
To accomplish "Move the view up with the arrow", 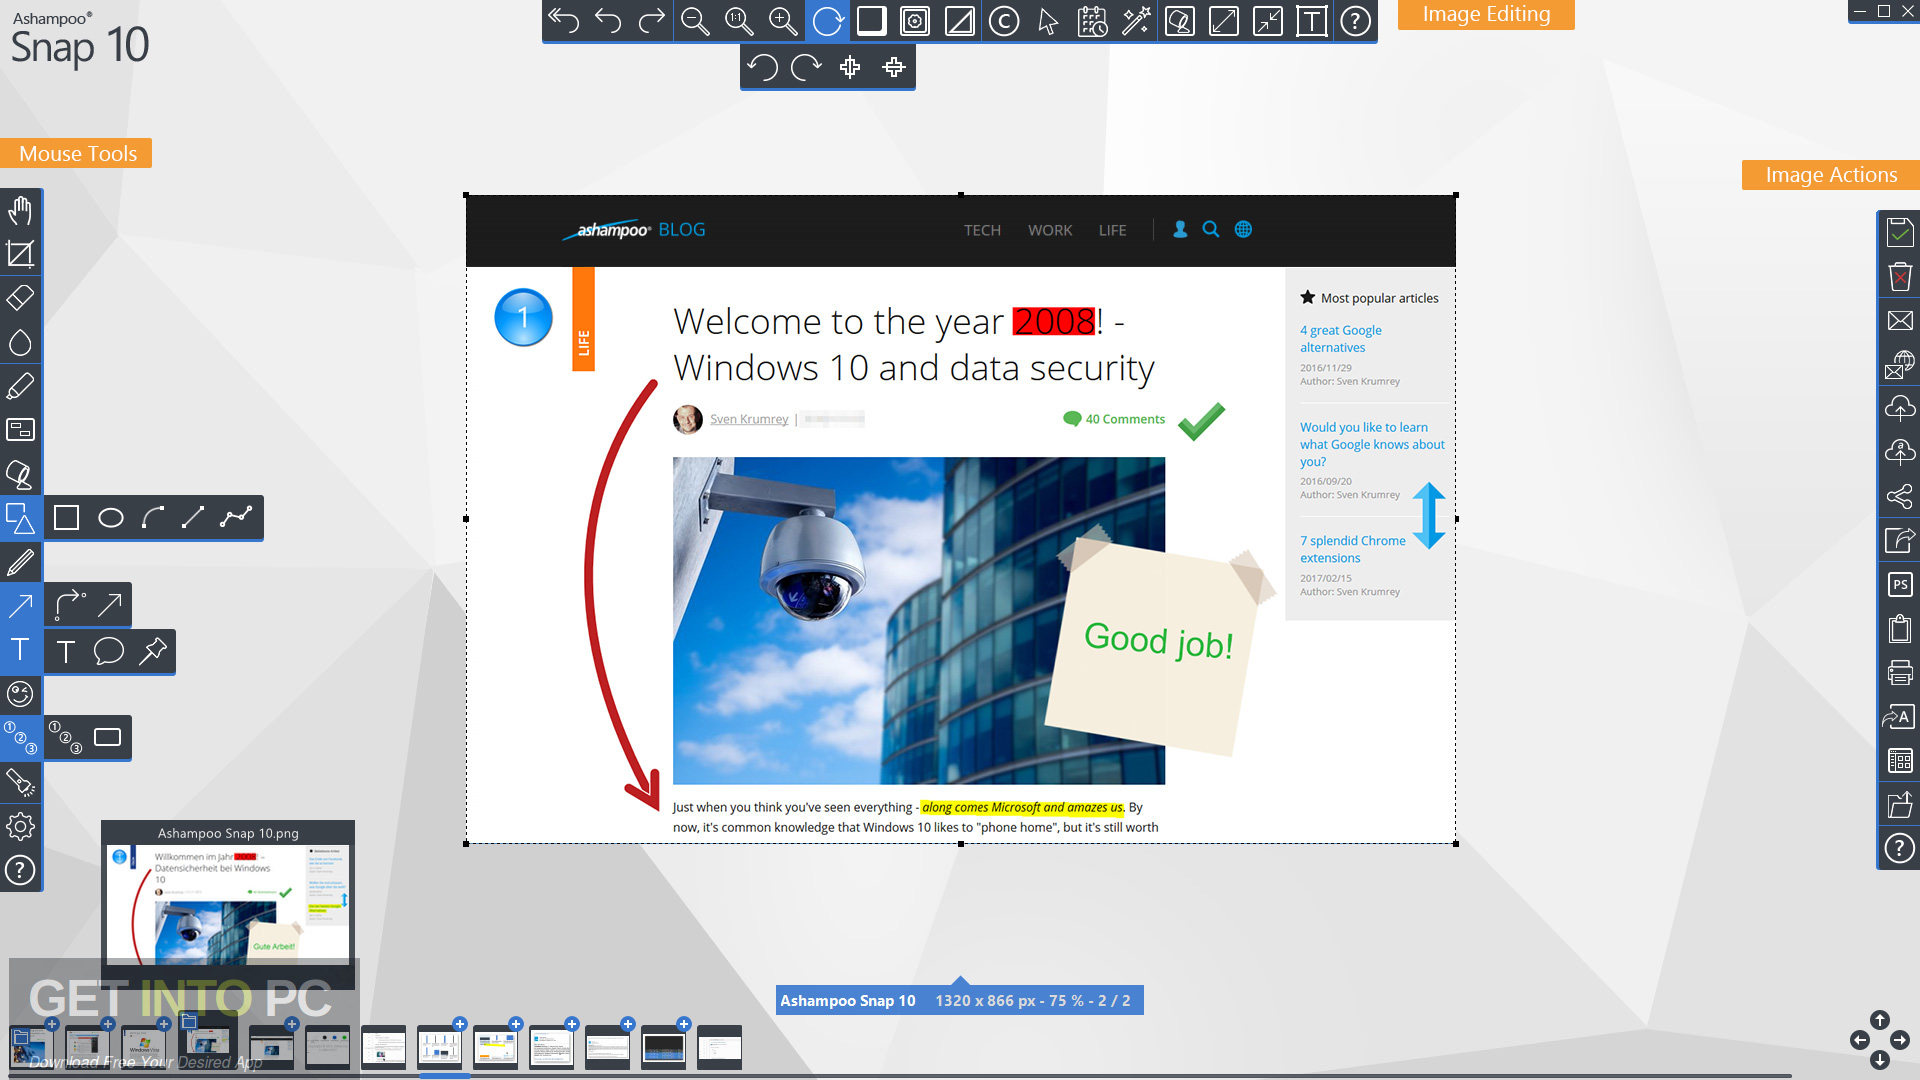I will tap(1880, 1020).
